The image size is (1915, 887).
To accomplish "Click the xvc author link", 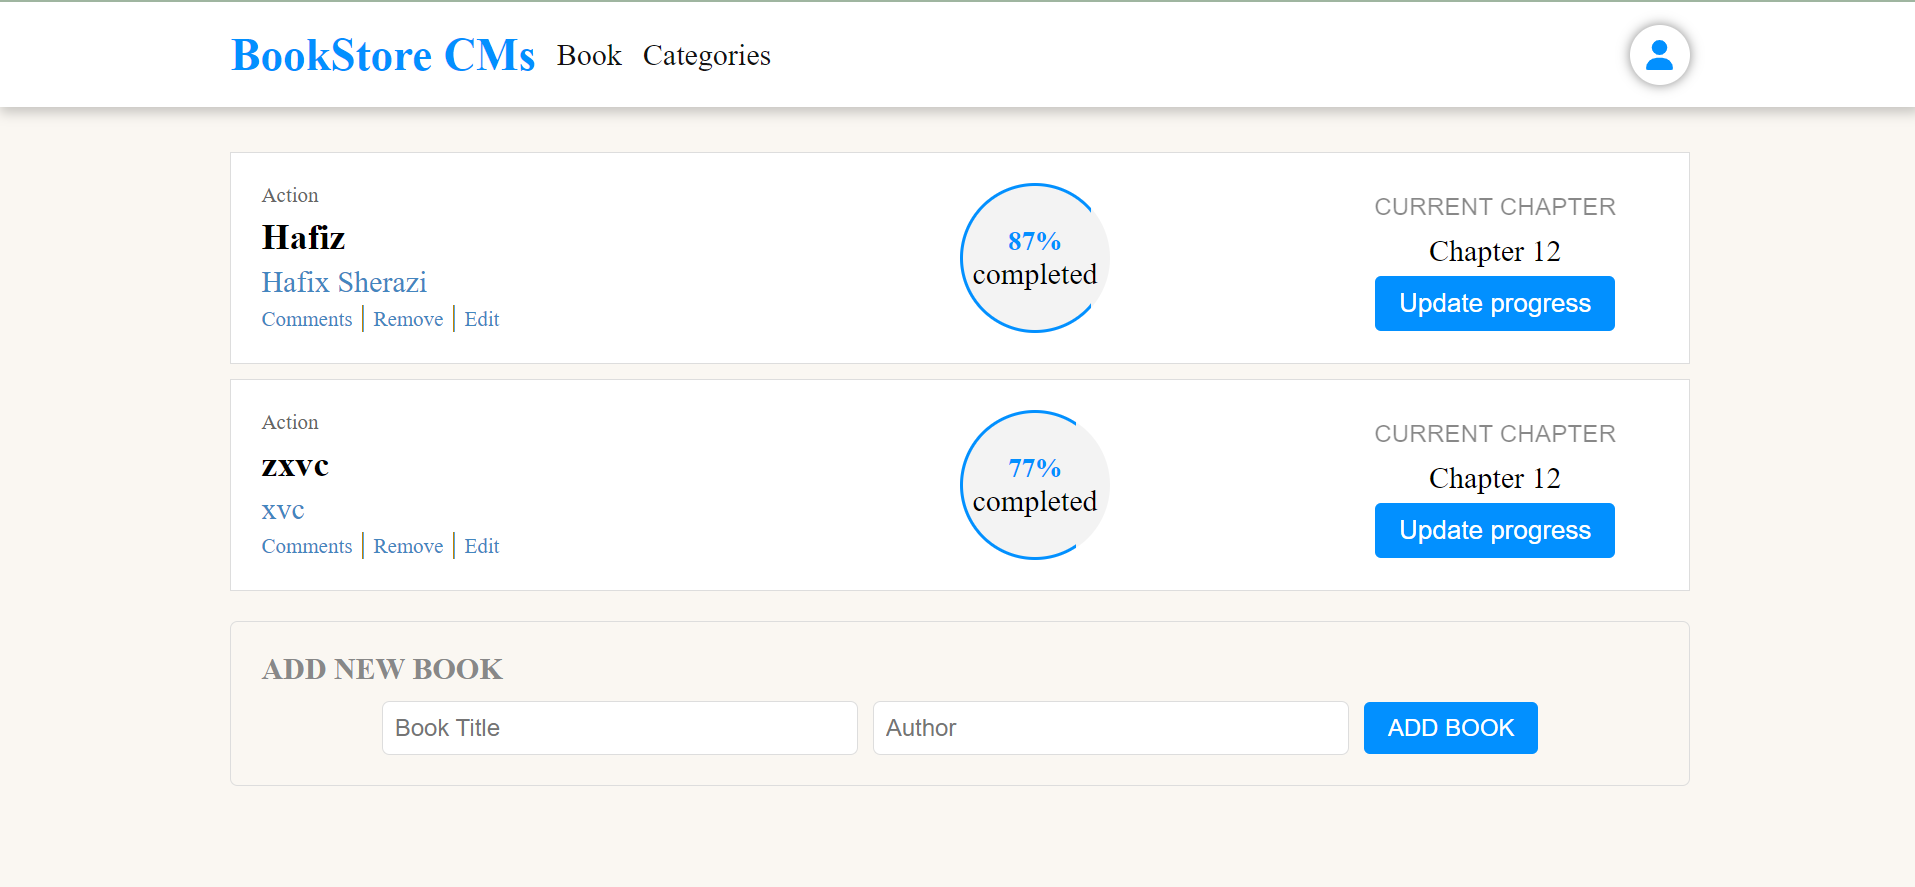I will (283, 511).
